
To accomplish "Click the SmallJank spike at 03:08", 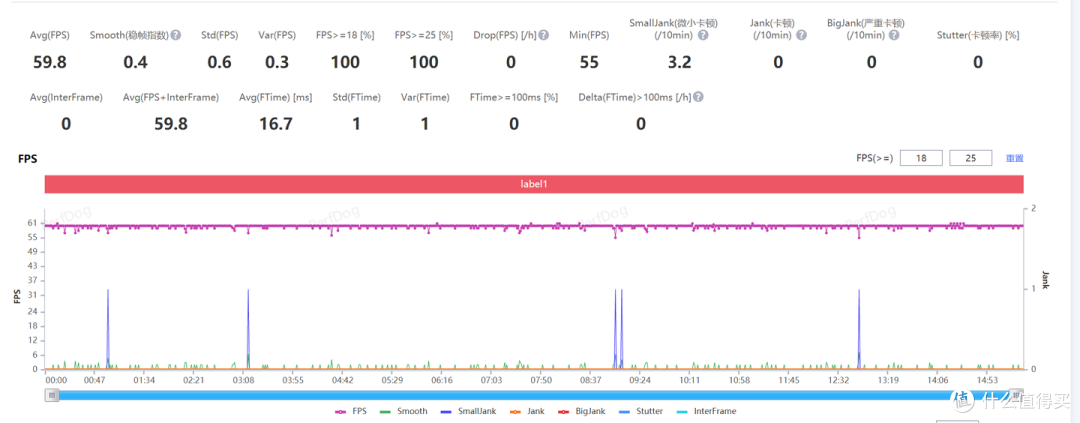I will click(x=248, y=329).
